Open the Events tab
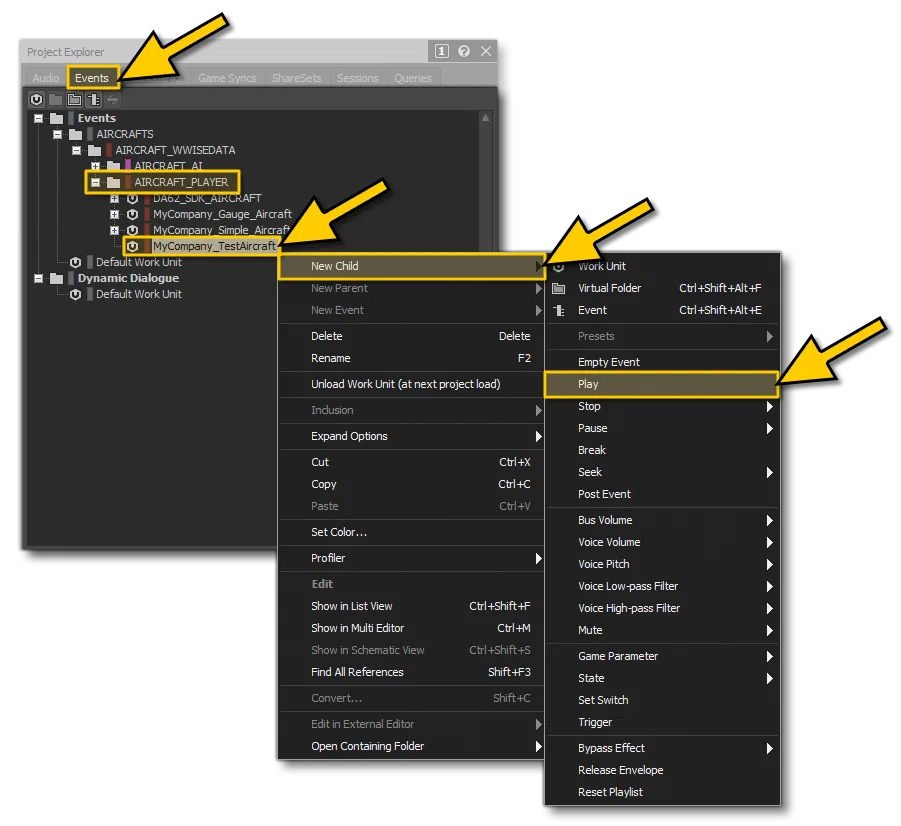Viewport: 901px width, 826px height. (92, 78)
